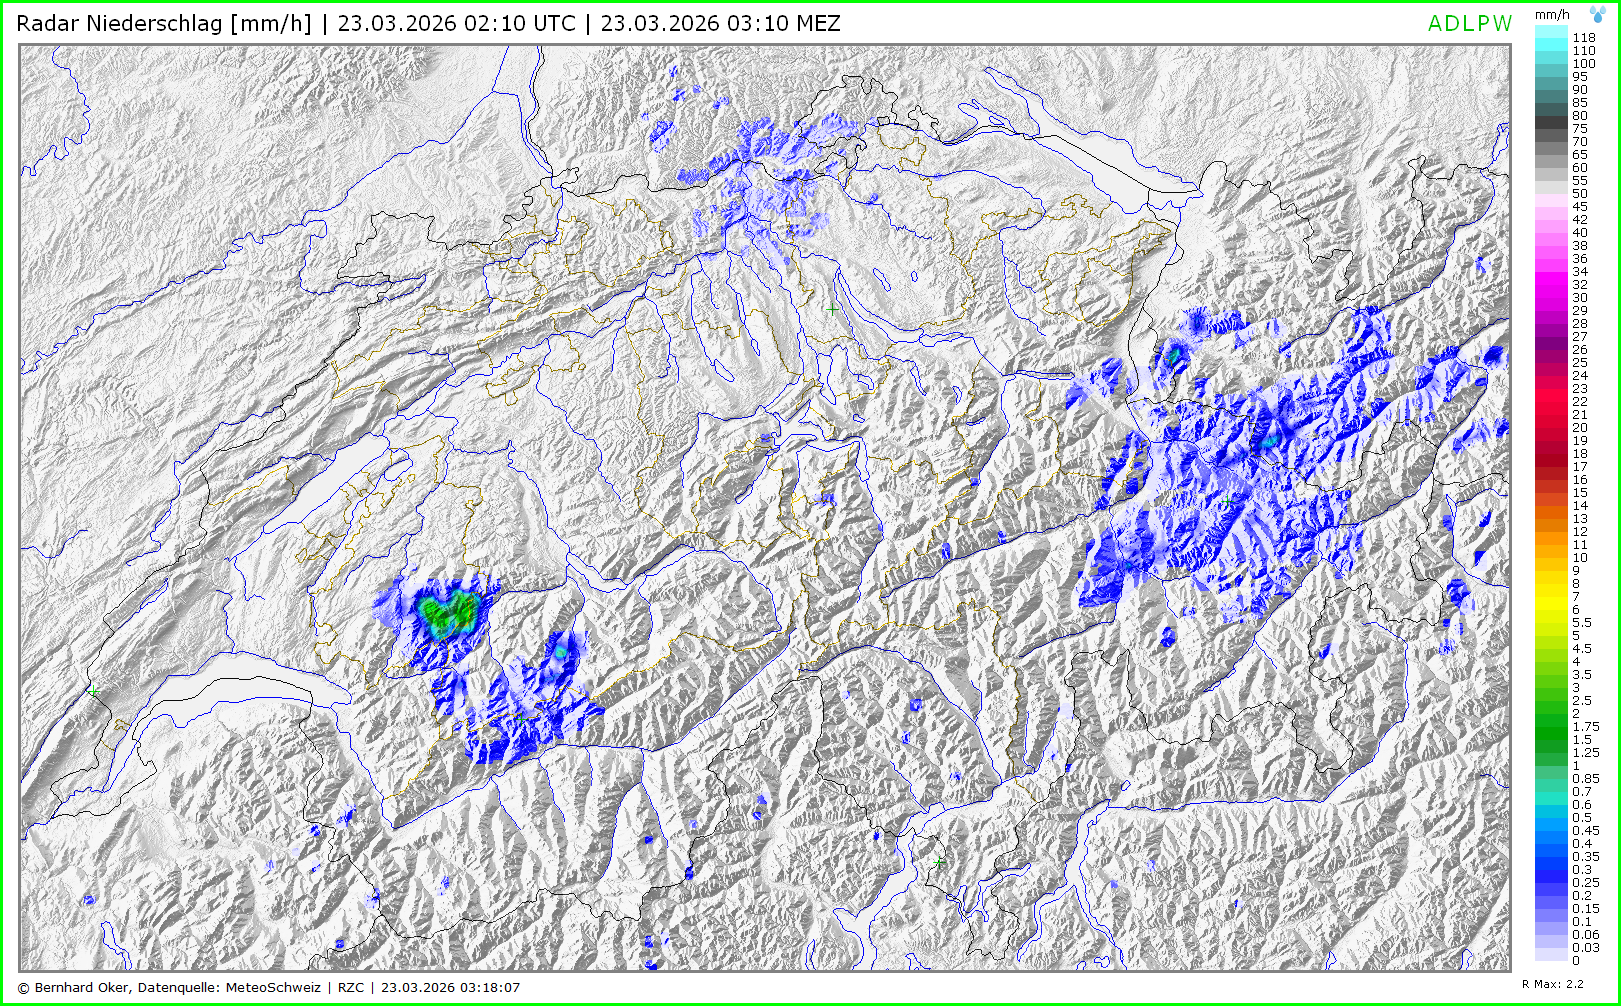The height and width of the screenshot is (1006, 1621).
Task: Select the 2 mm/h green legend swatch
Action: [1551, 713]
